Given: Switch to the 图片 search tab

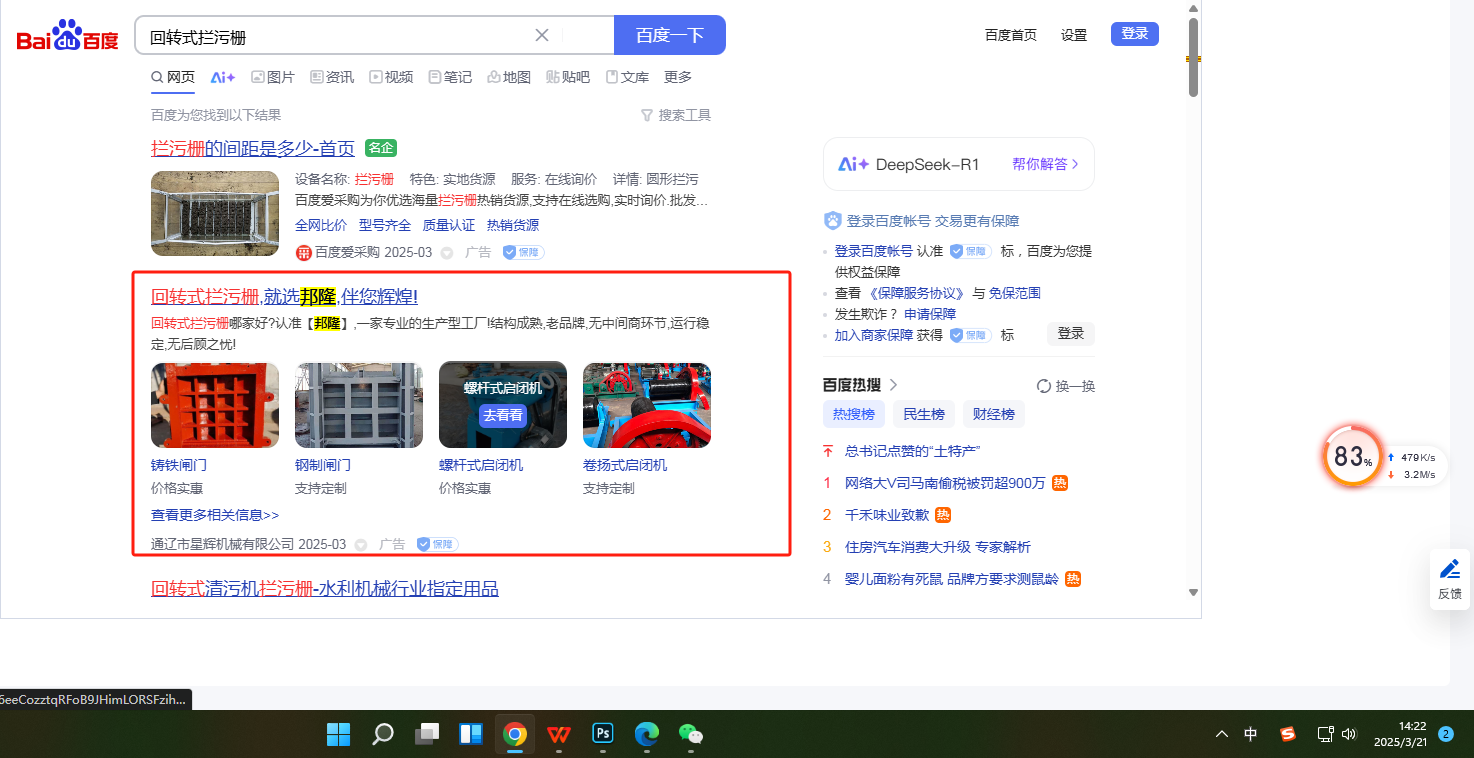Looking at the screenshot, I should [272, 77].
